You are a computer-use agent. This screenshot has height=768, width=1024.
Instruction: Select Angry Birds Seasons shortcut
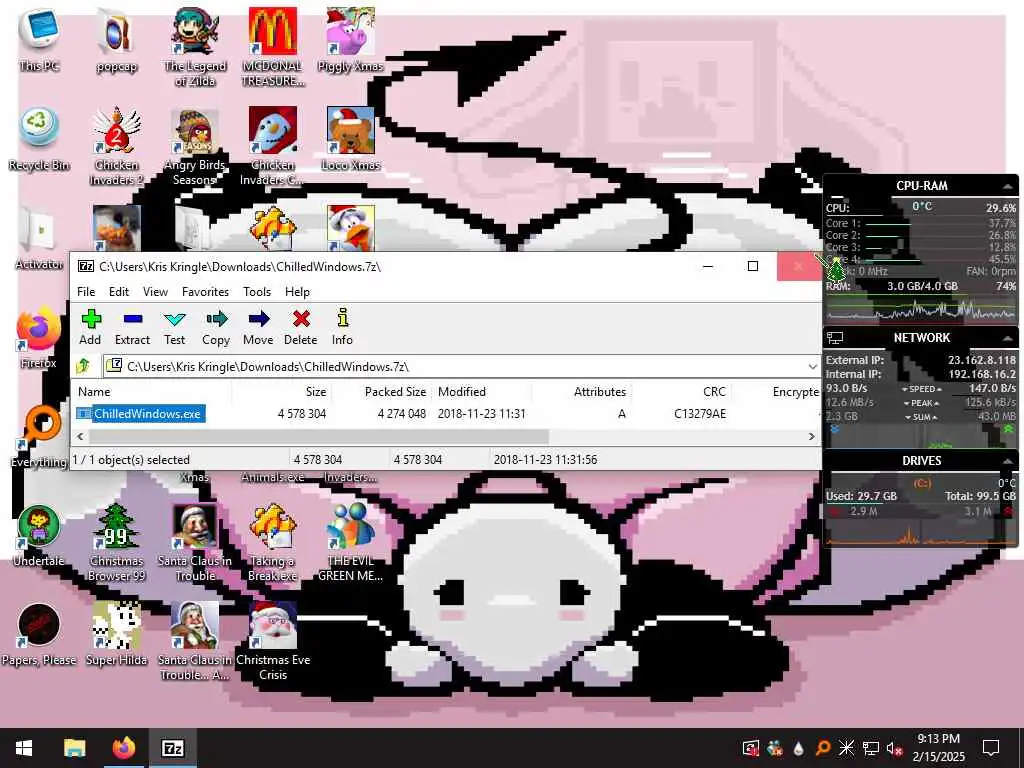[x=195, y=146]
